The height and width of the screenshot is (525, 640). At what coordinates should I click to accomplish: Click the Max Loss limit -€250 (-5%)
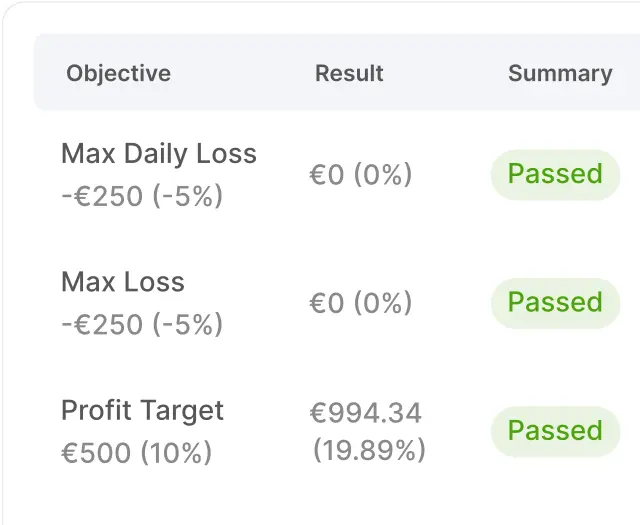click(142, 324)
